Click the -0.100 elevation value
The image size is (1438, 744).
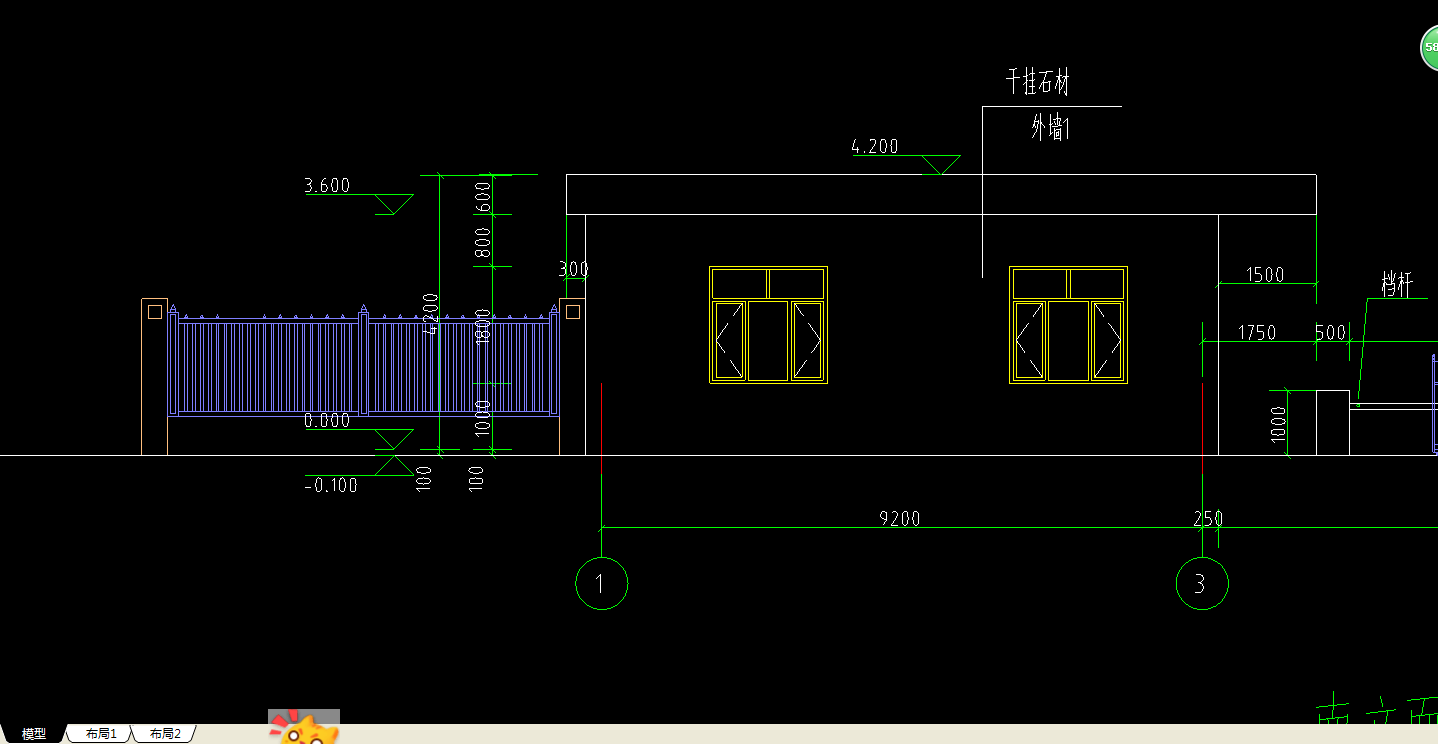coord(331,486)
